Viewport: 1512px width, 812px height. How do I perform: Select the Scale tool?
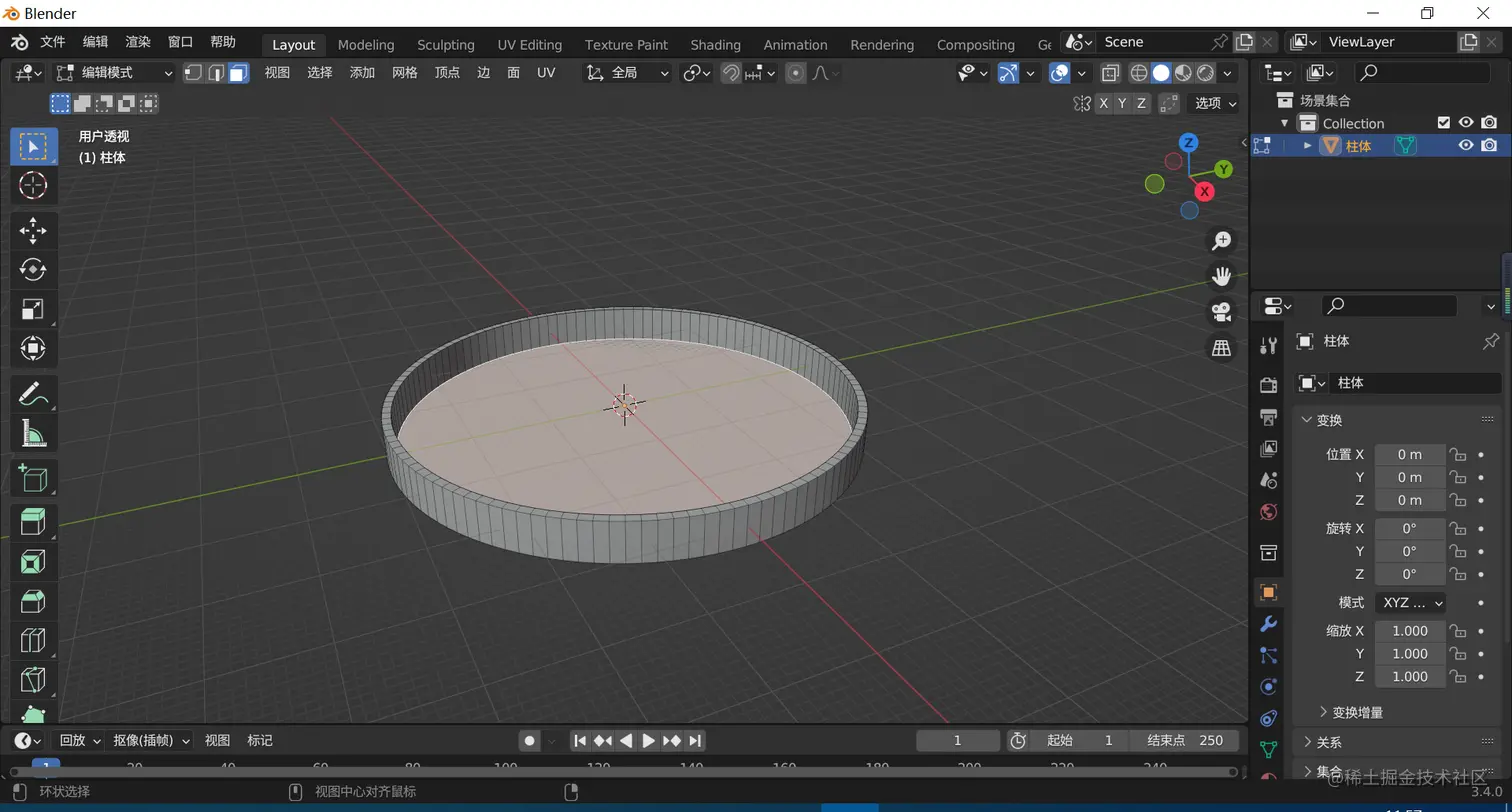click(33, 309)
